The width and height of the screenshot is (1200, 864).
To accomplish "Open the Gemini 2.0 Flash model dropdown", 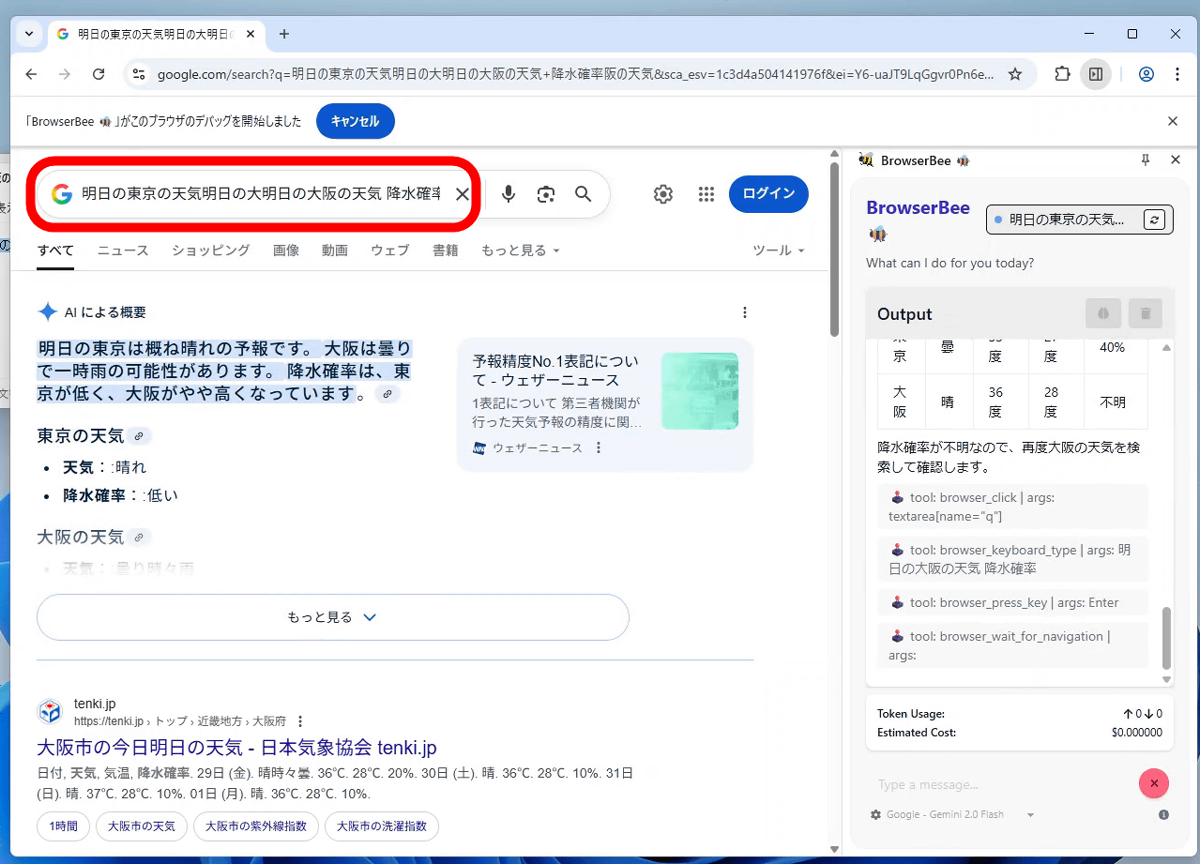I will [1030, 814].
